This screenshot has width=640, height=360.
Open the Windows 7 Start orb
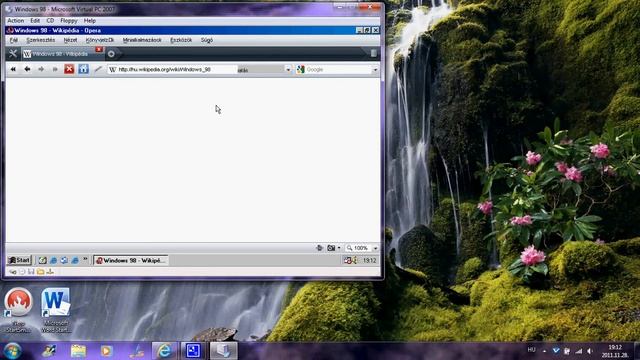[12, 351]
